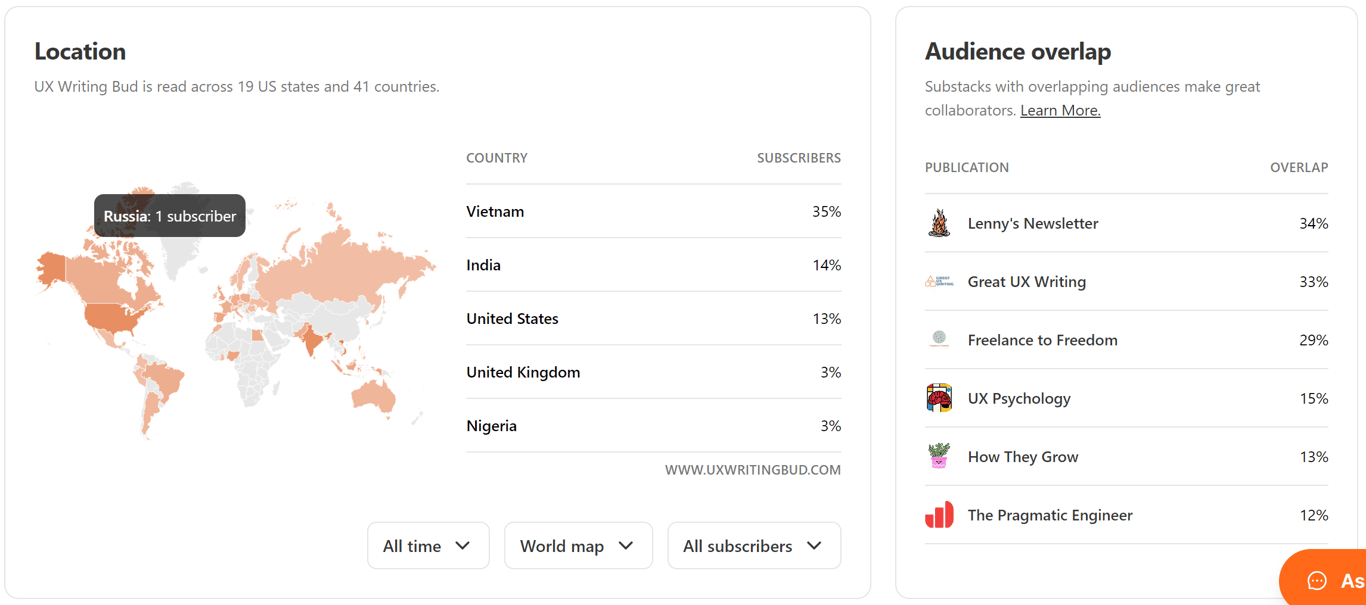The width and height of the screenshot is (1366, 605).
Task: Click the 15% overlap for UX Psychology
Action: click(1313, 398)
